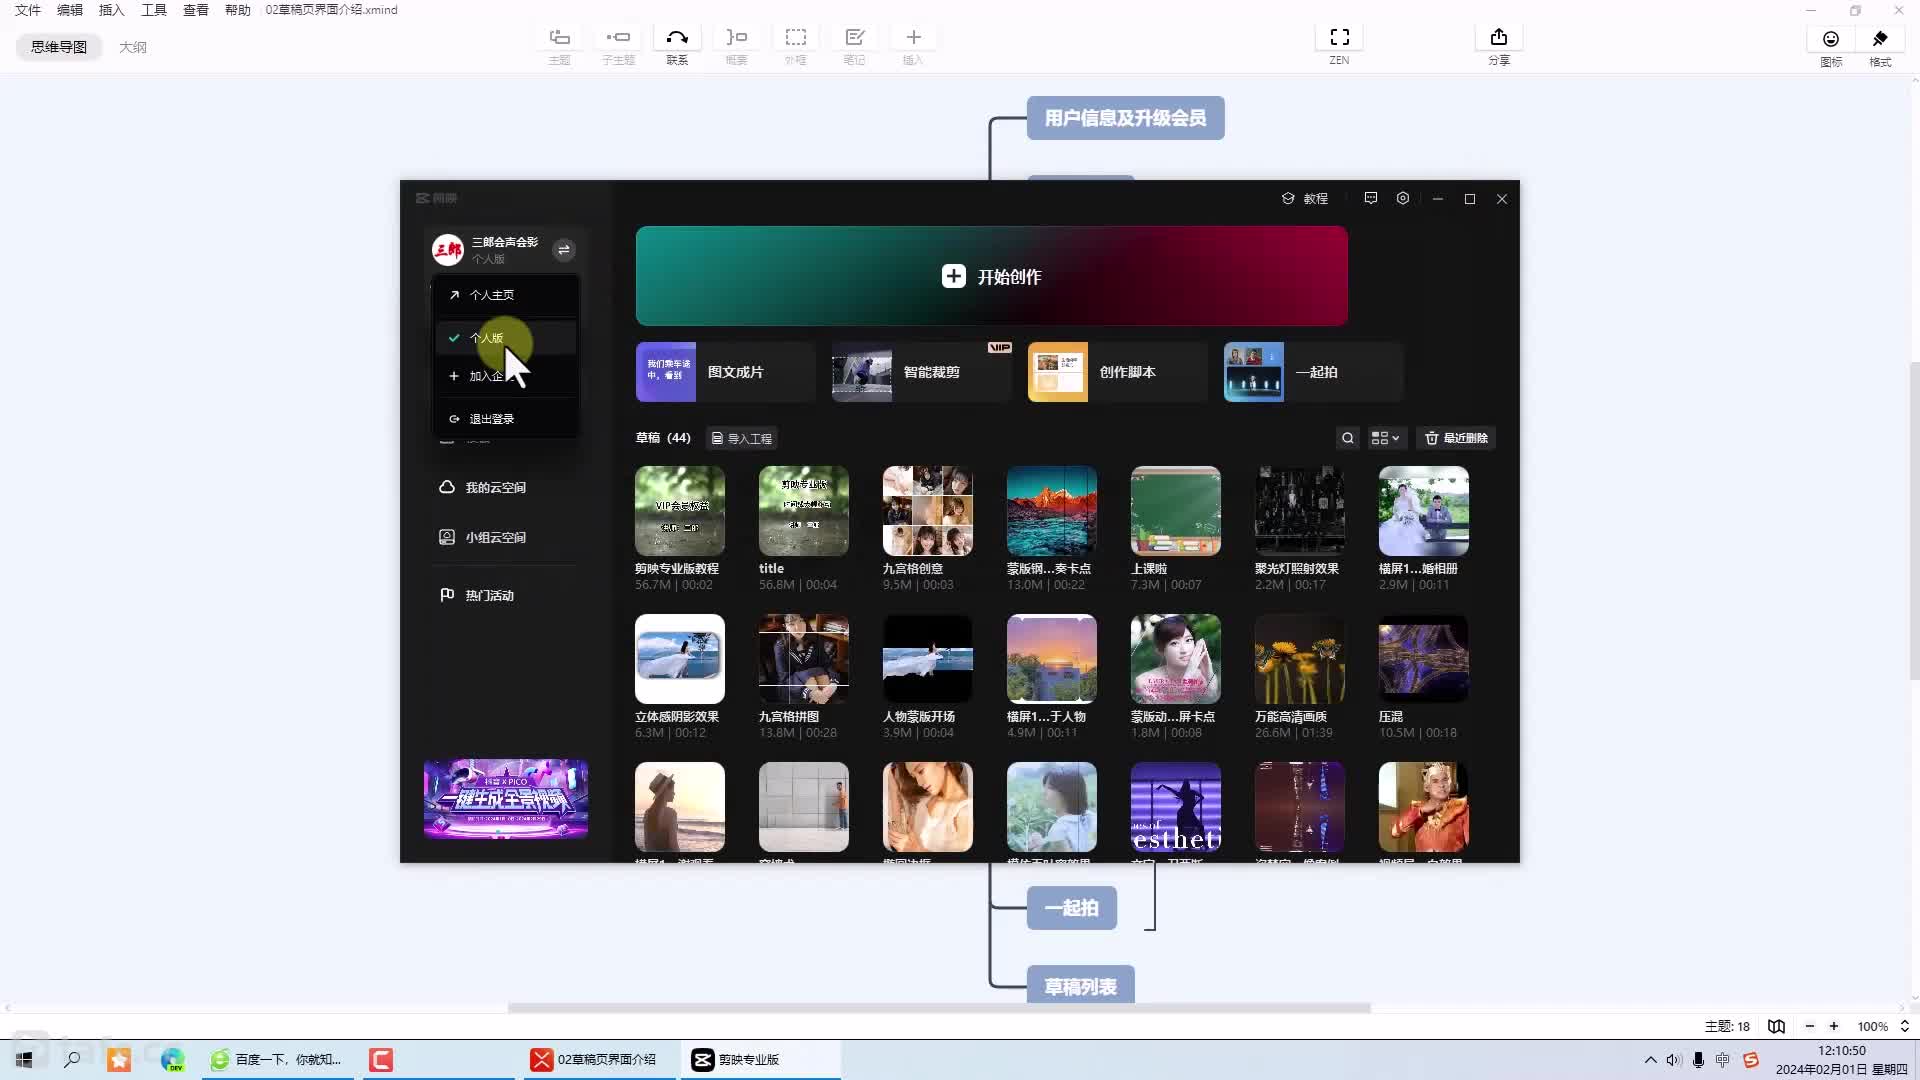Open the 帮助 menu
This screenshot has height=1080, width=1920.
[x=238, y=10]
